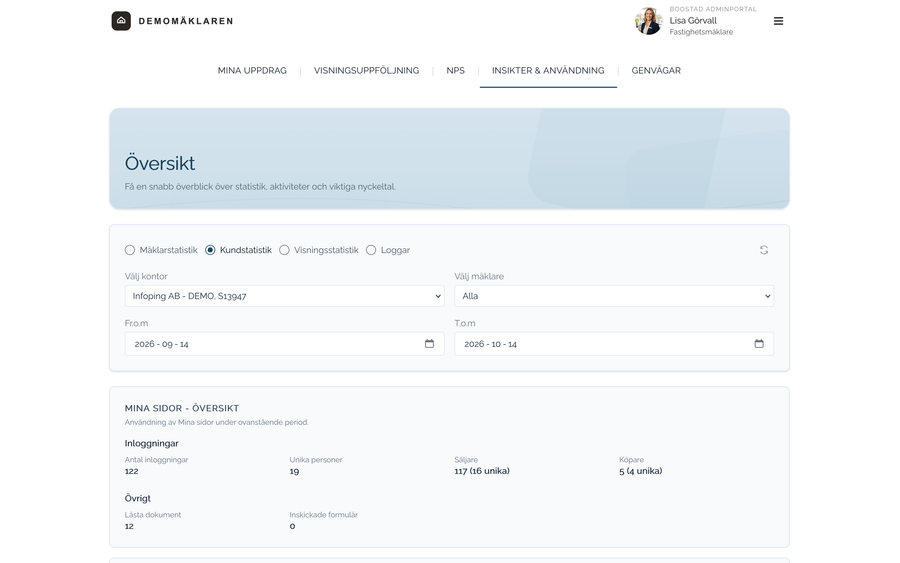
Task: Switch to the Visningsuppföljning tab
Action: 366,71
